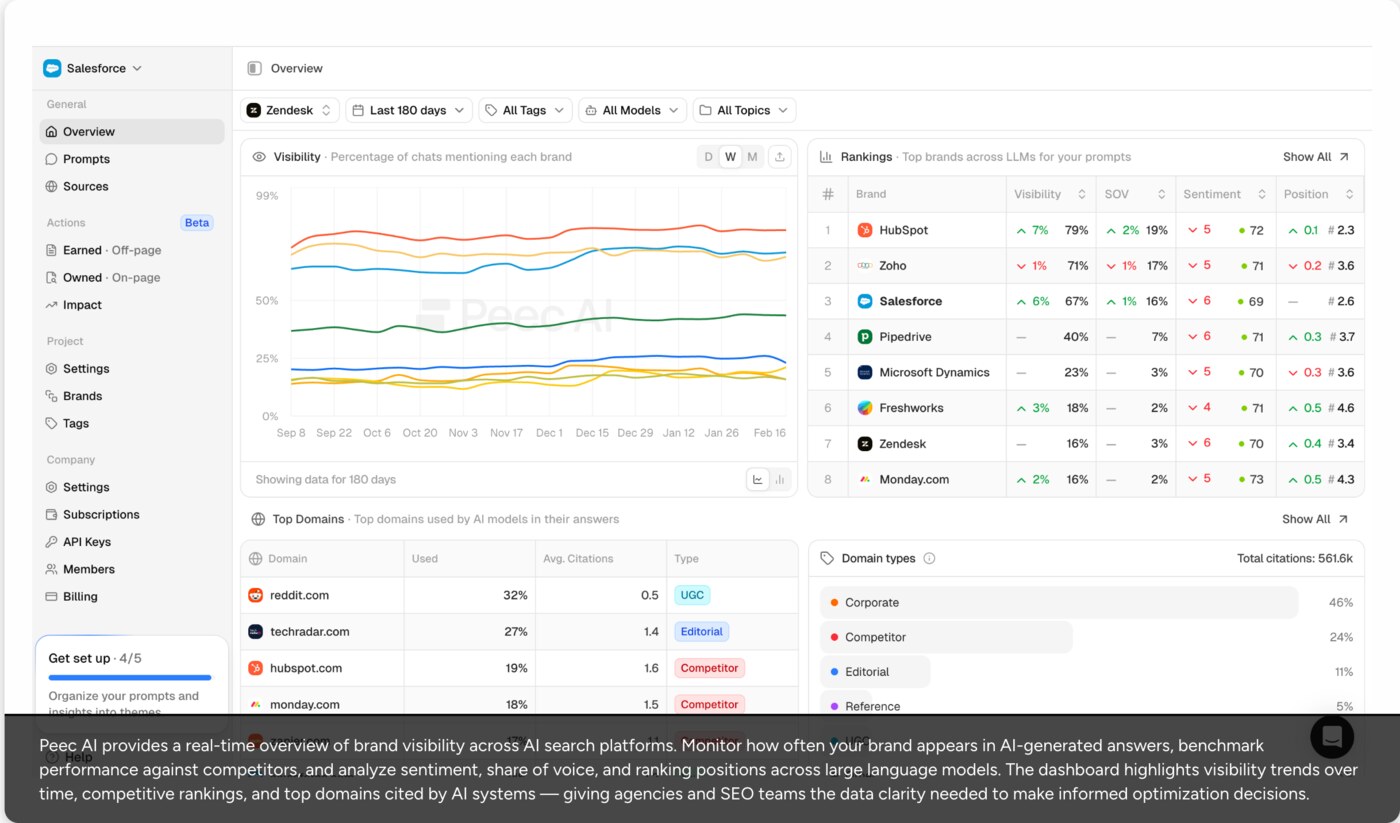Screen dimensions: 1400x823
Task: Click the Salesforce cloud logo in sidebar
Action: 52,68
